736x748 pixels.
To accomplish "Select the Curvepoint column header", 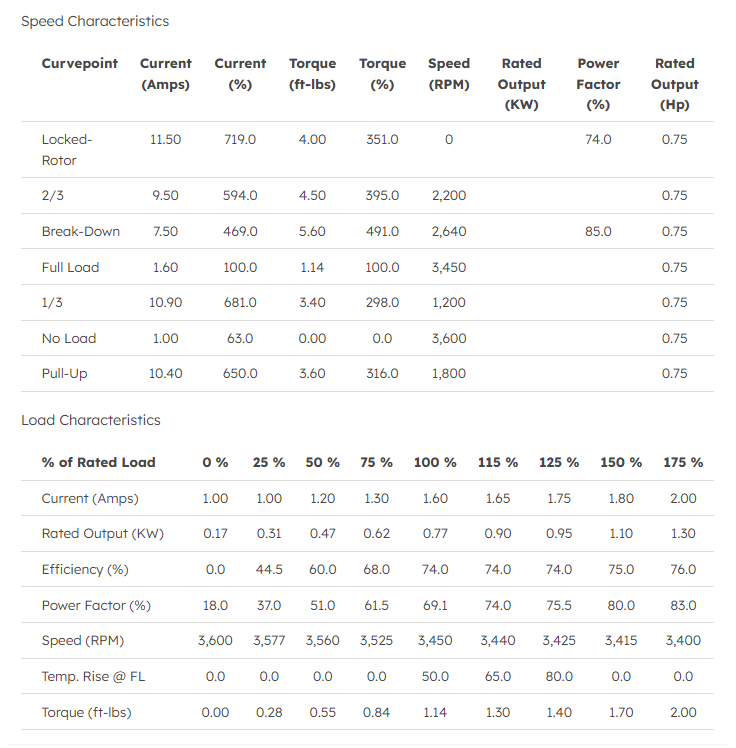I will click(80, 63).
